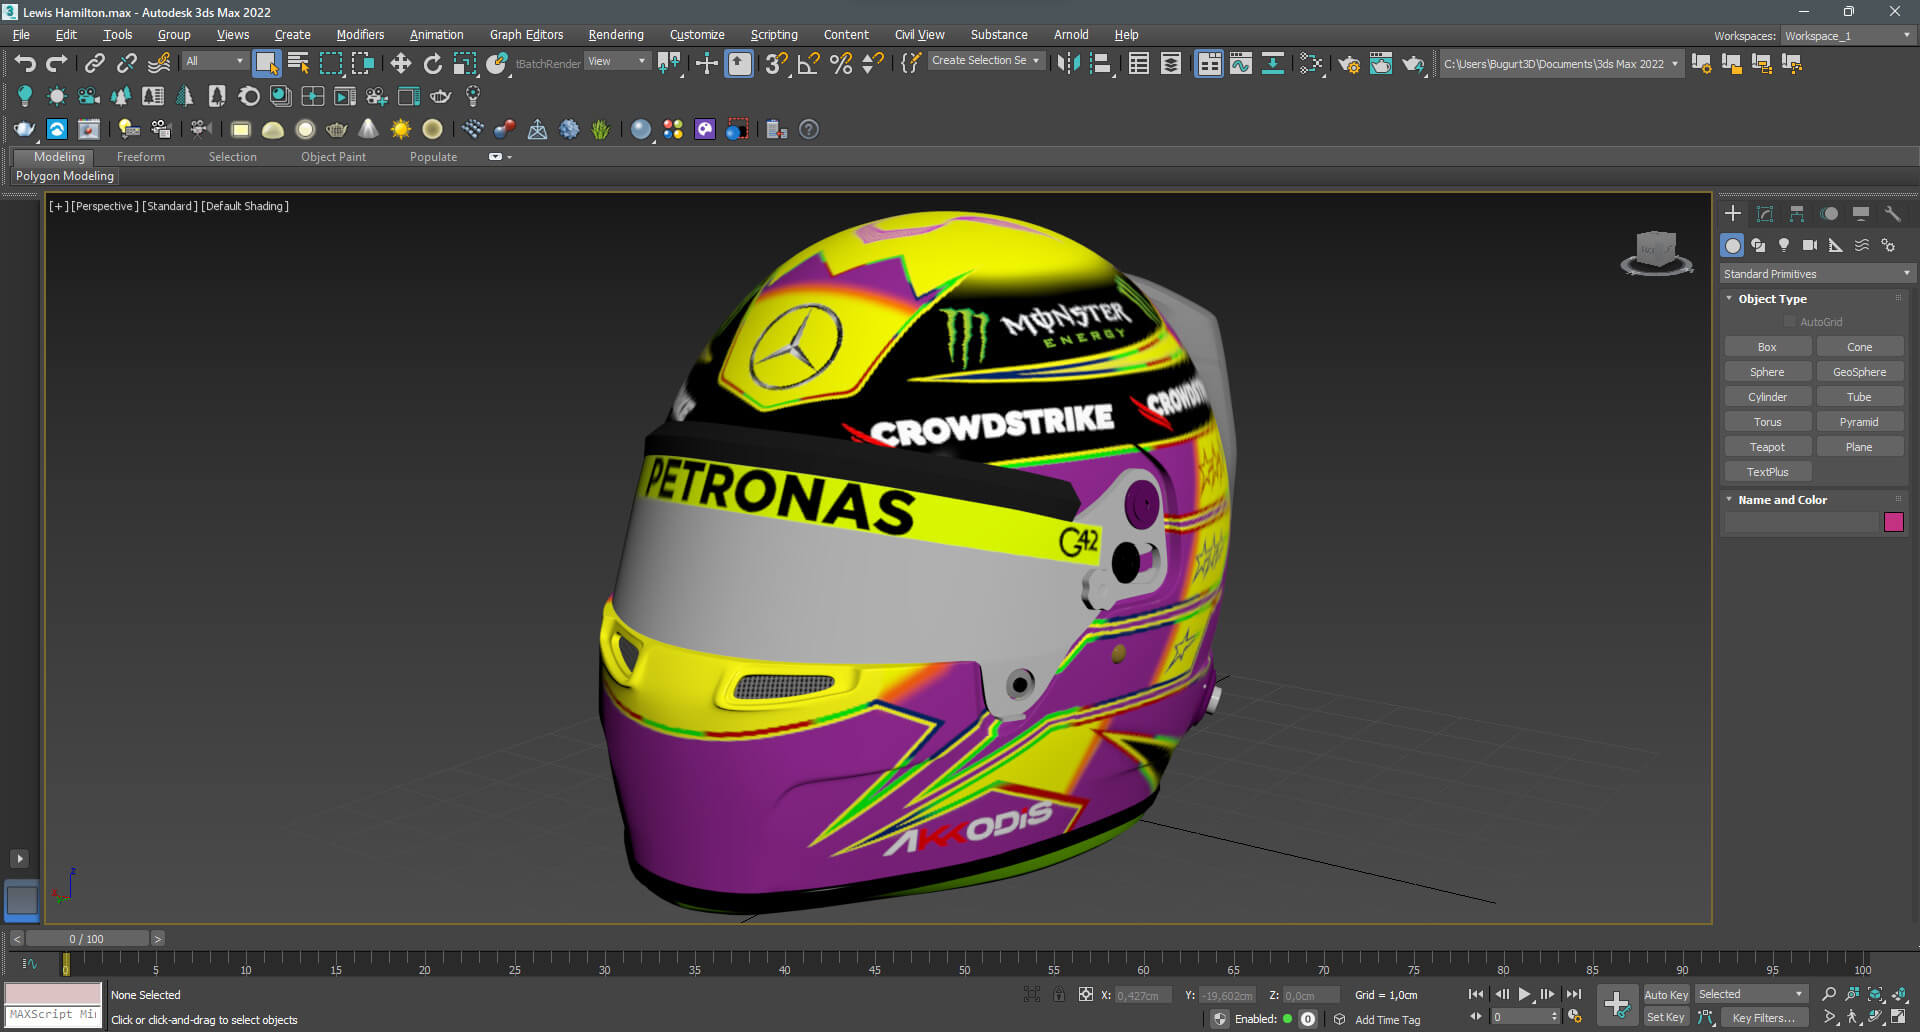Open the Scene Explorer icon
1920x1032 pixels.
point(1138,64)
